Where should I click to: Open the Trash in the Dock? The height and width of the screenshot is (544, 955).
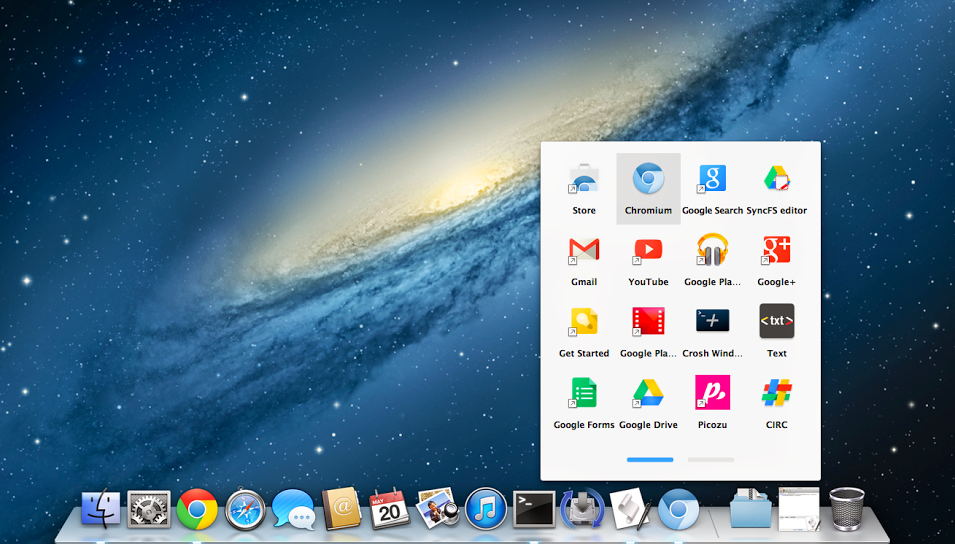846,508
